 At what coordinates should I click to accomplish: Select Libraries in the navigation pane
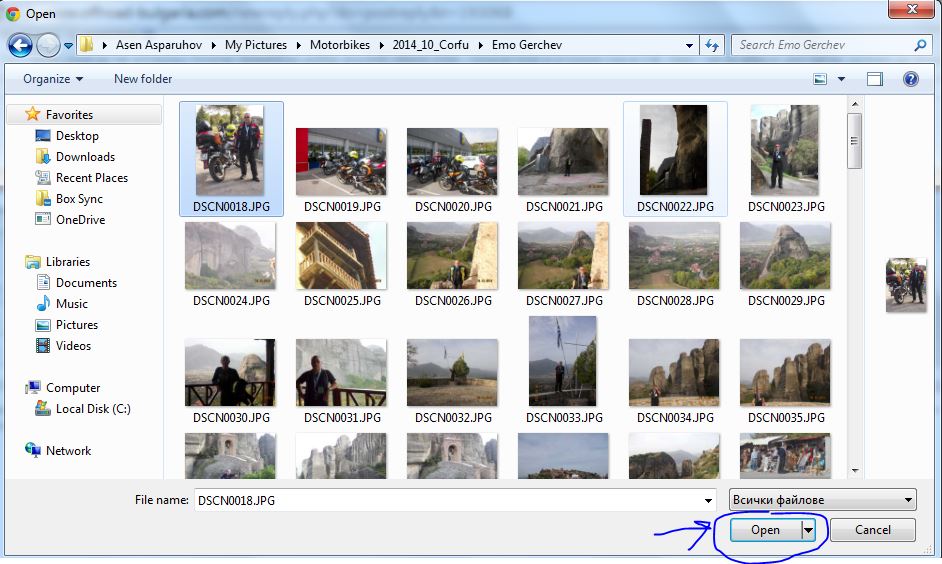[x=68, y=262]
